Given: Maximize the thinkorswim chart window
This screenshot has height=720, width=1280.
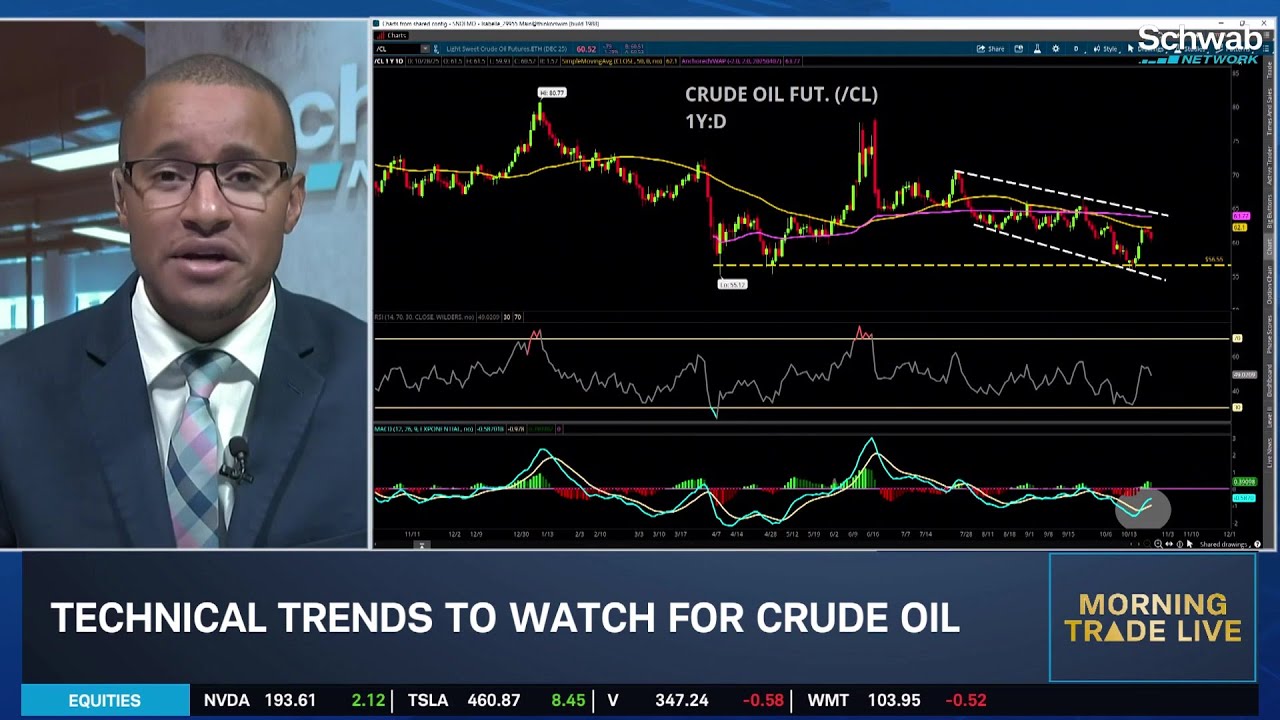Looking at the screenshot, I should tap(1242, 23).
